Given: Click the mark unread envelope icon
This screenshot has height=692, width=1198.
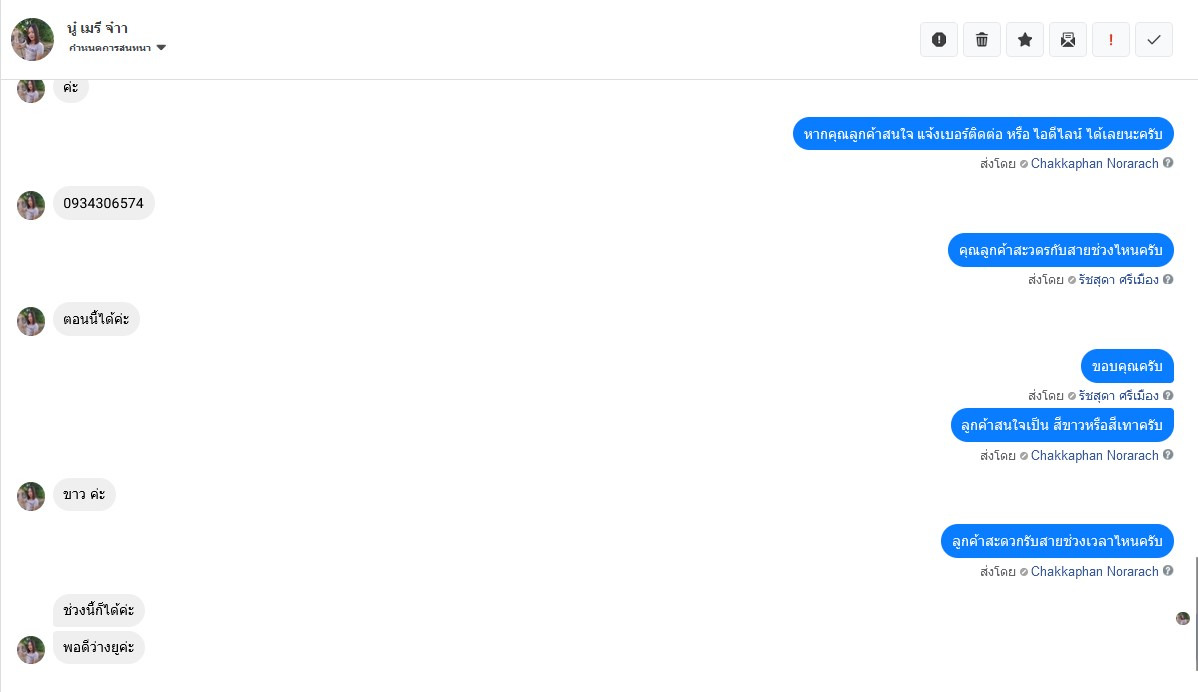Looking at the screenshot, I should [1067, 40].
